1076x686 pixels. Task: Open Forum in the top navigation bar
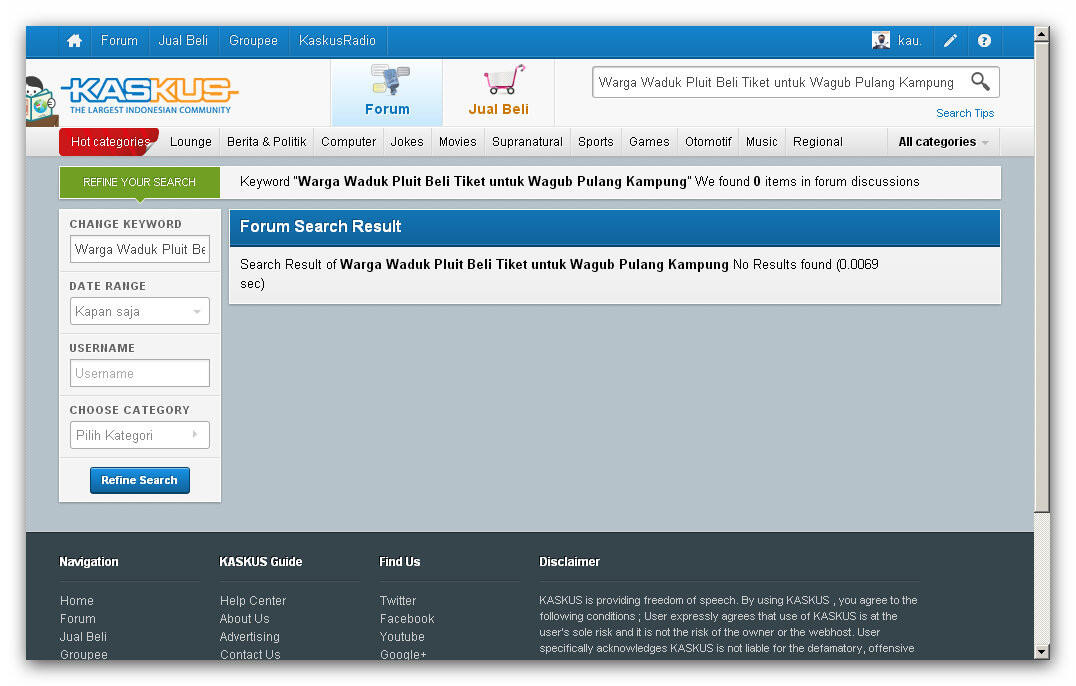point(119,41)
